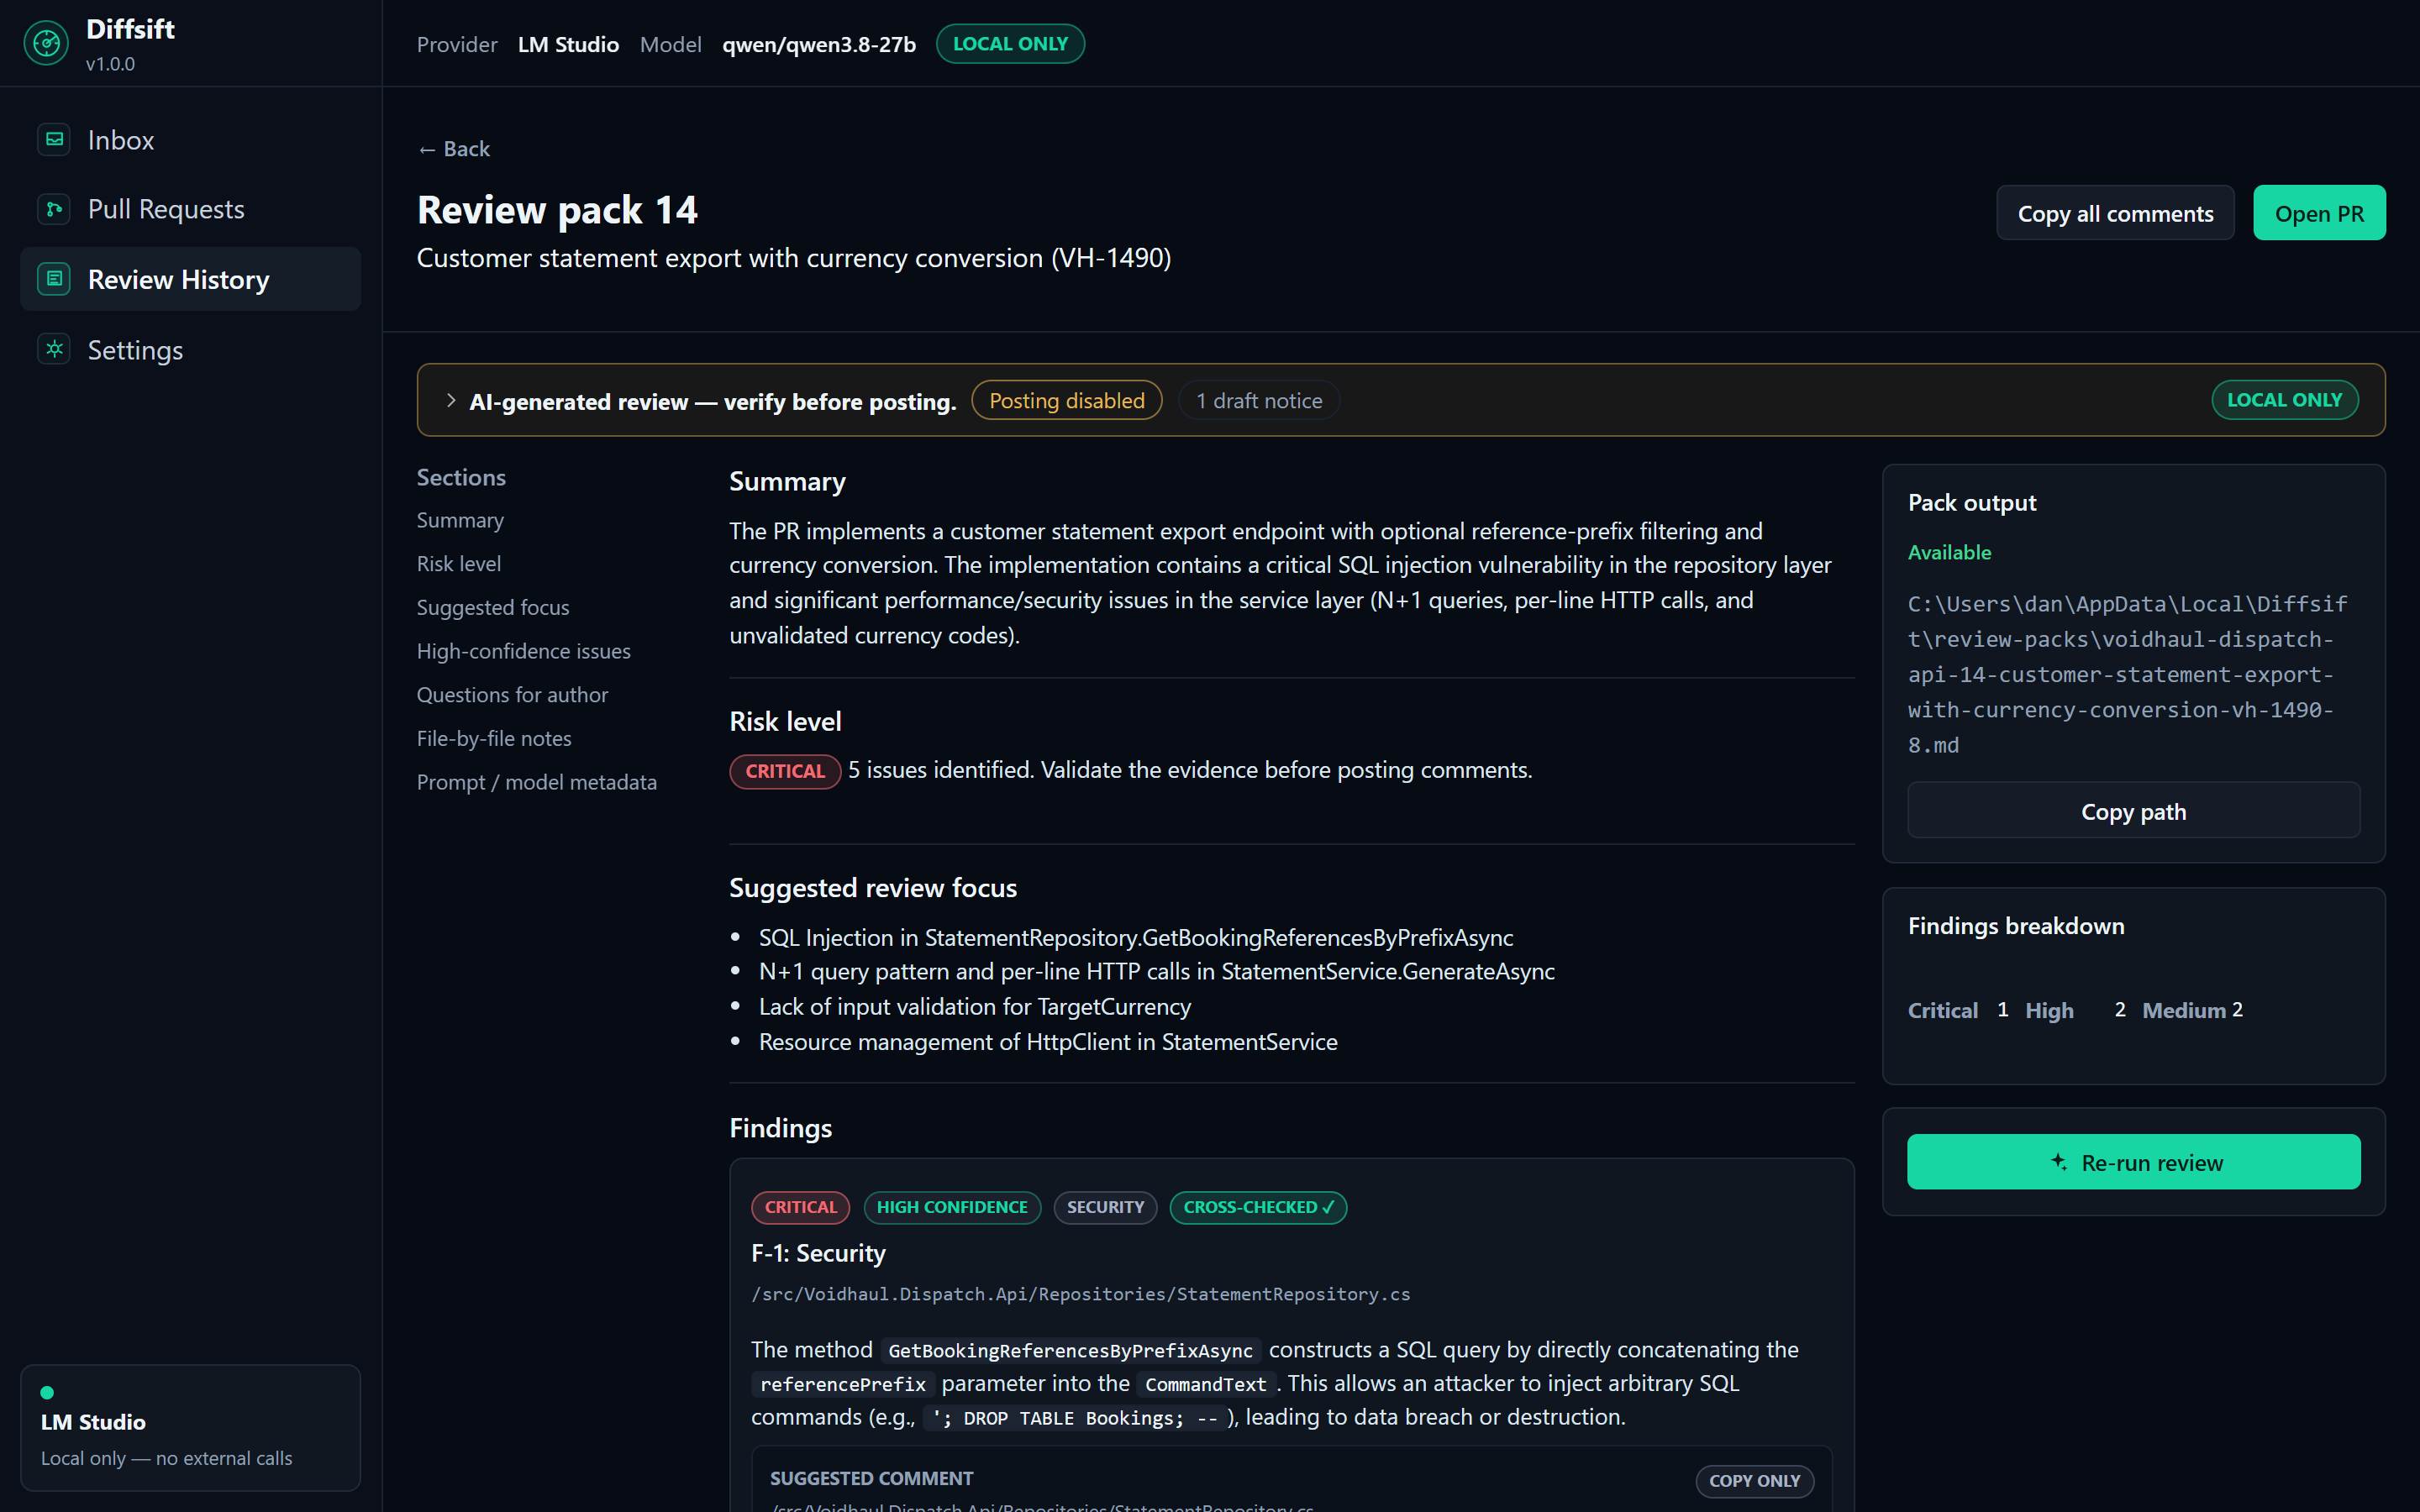Image resolution: width=2420 pixels, height=1512 pixels.
Task: Click the Review History icon
Action: (54, 279)
